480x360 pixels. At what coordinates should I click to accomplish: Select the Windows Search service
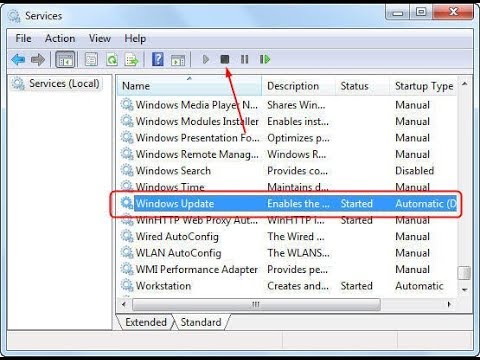point(173,171)
